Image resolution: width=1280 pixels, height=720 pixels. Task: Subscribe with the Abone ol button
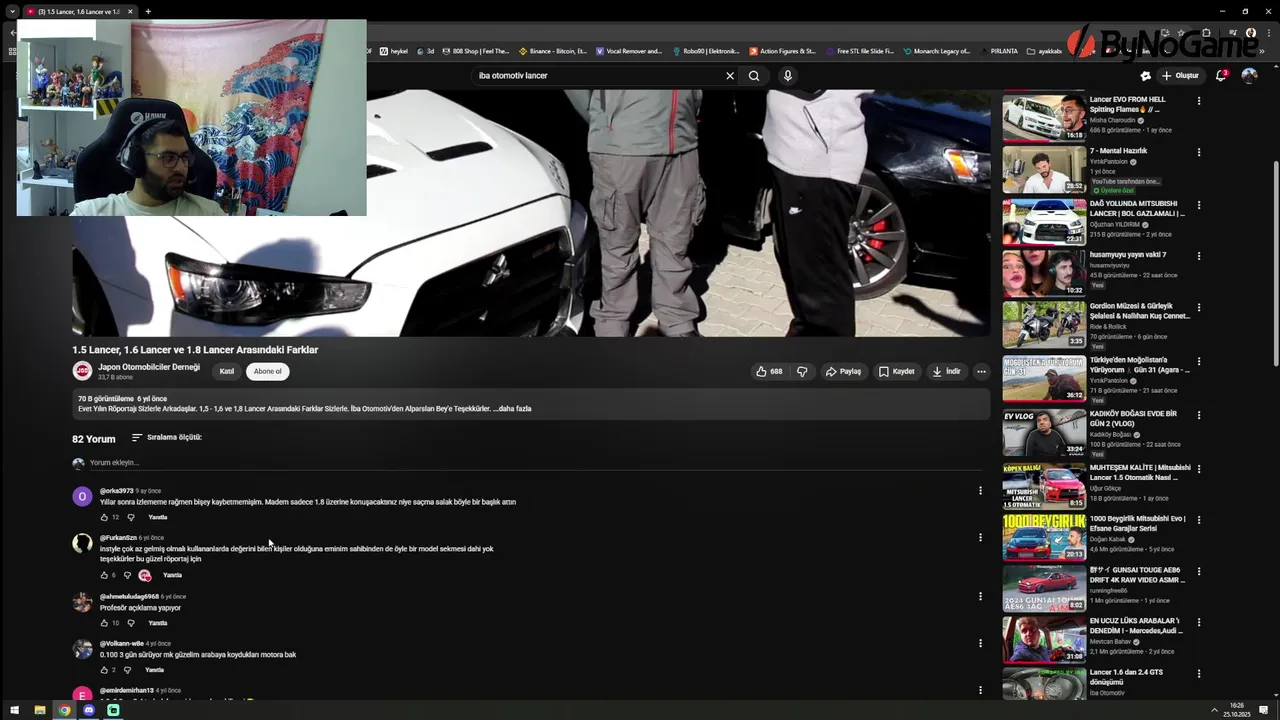(267, 371)
